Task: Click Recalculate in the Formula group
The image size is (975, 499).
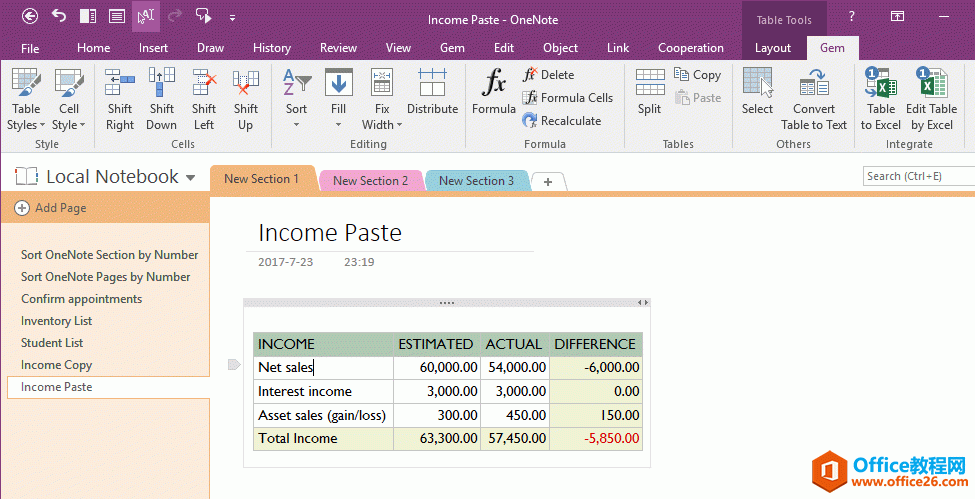Action: point(562,121)
